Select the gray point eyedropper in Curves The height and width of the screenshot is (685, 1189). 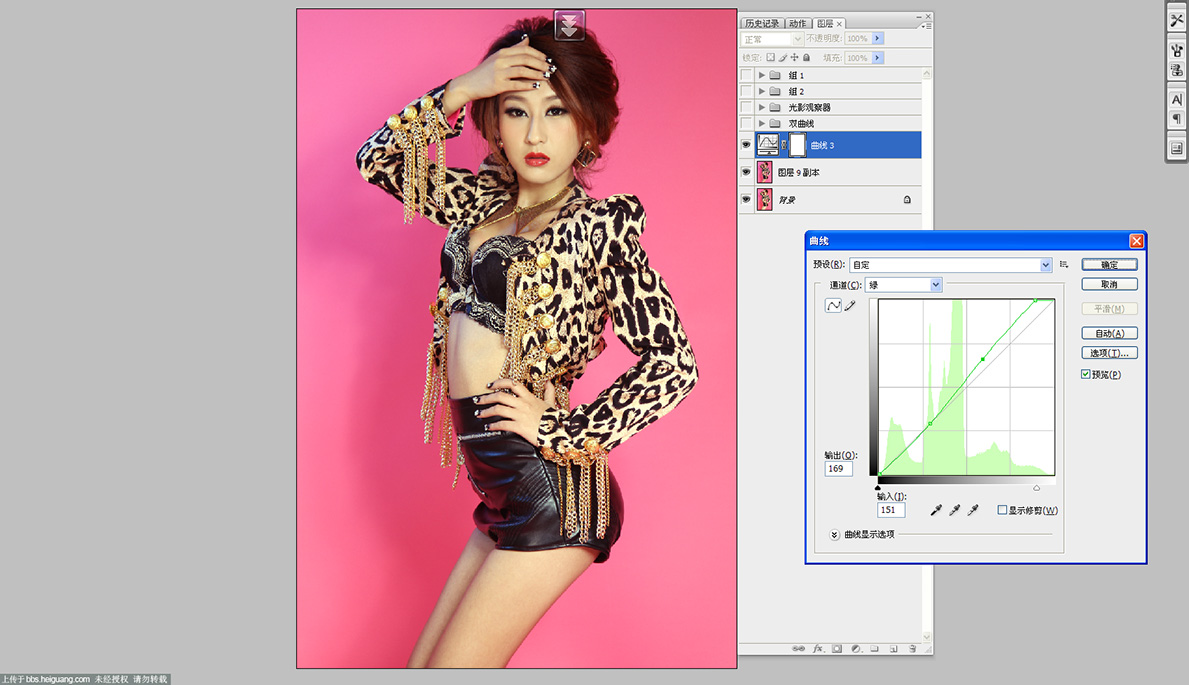[955, 511]
